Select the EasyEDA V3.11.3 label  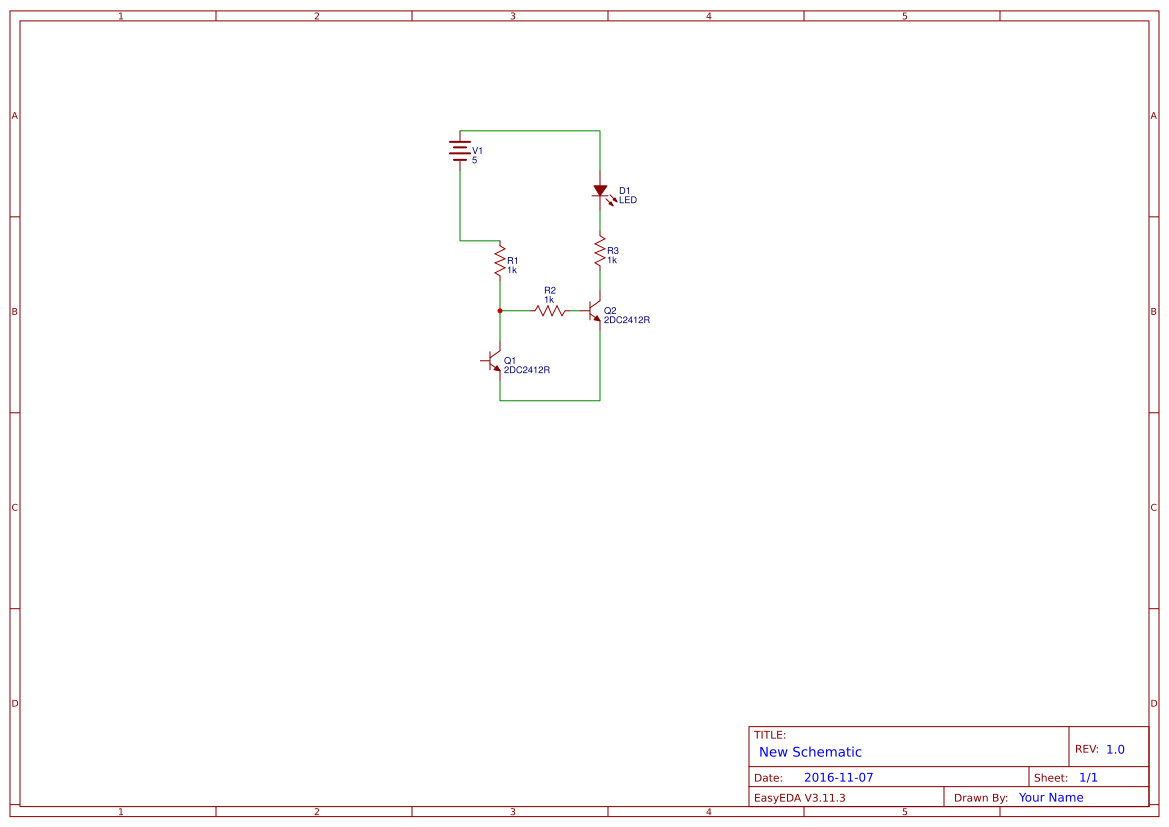(x=800, y=797)
